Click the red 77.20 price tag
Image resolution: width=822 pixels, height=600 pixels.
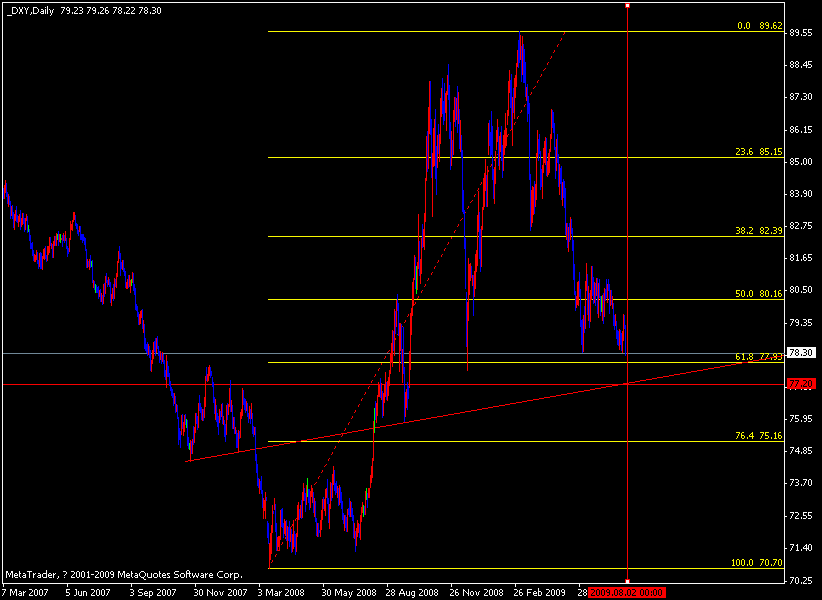click(800, 382)
